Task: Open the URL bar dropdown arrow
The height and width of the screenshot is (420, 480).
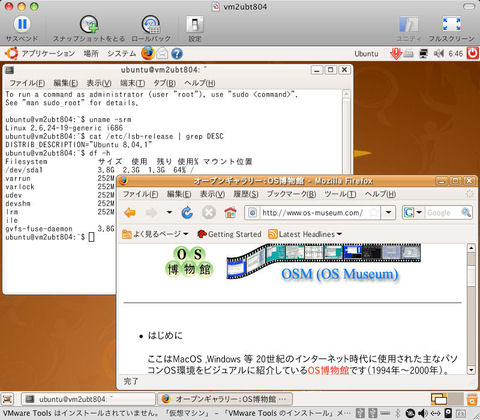Action: coord(388,212)
